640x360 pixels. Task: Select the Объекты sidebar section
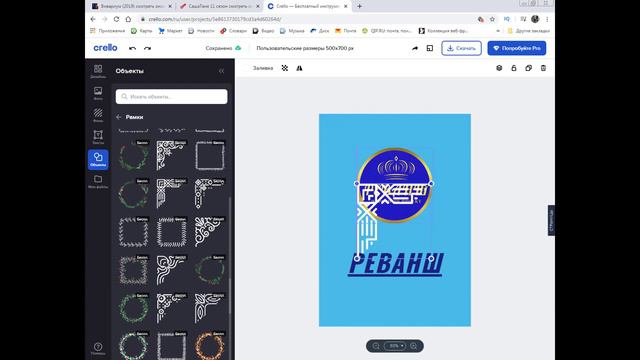click(98, 159)
